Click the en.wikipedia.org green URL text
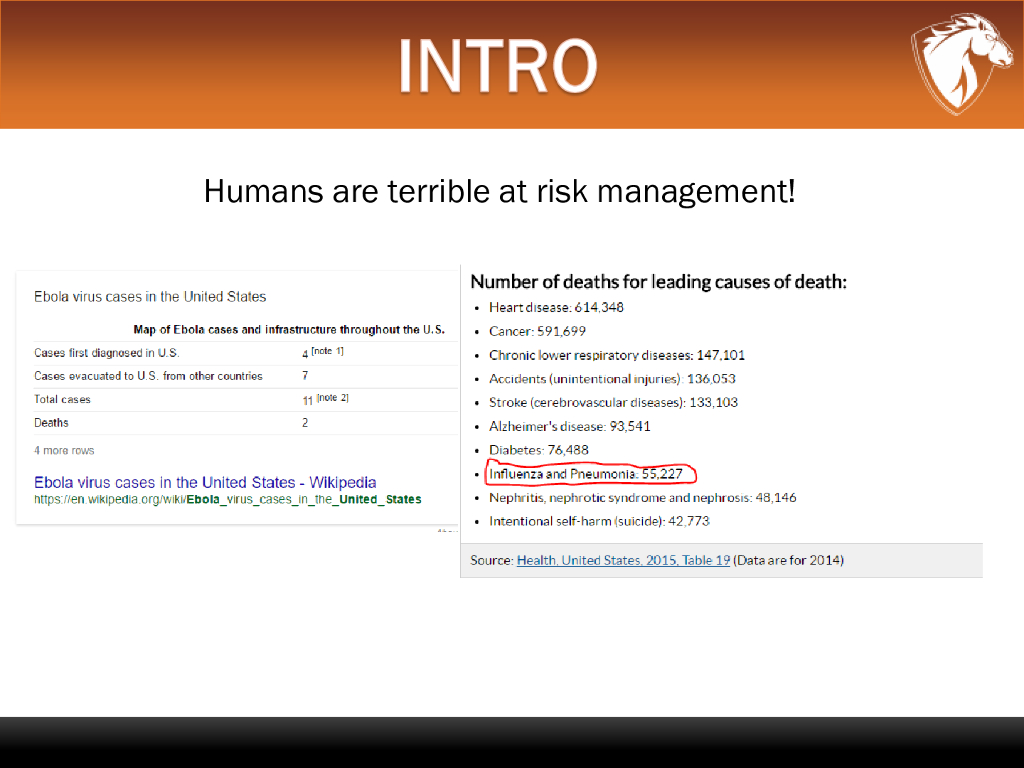This screenshot has width=1024, height=768. [x=227, y=499]
